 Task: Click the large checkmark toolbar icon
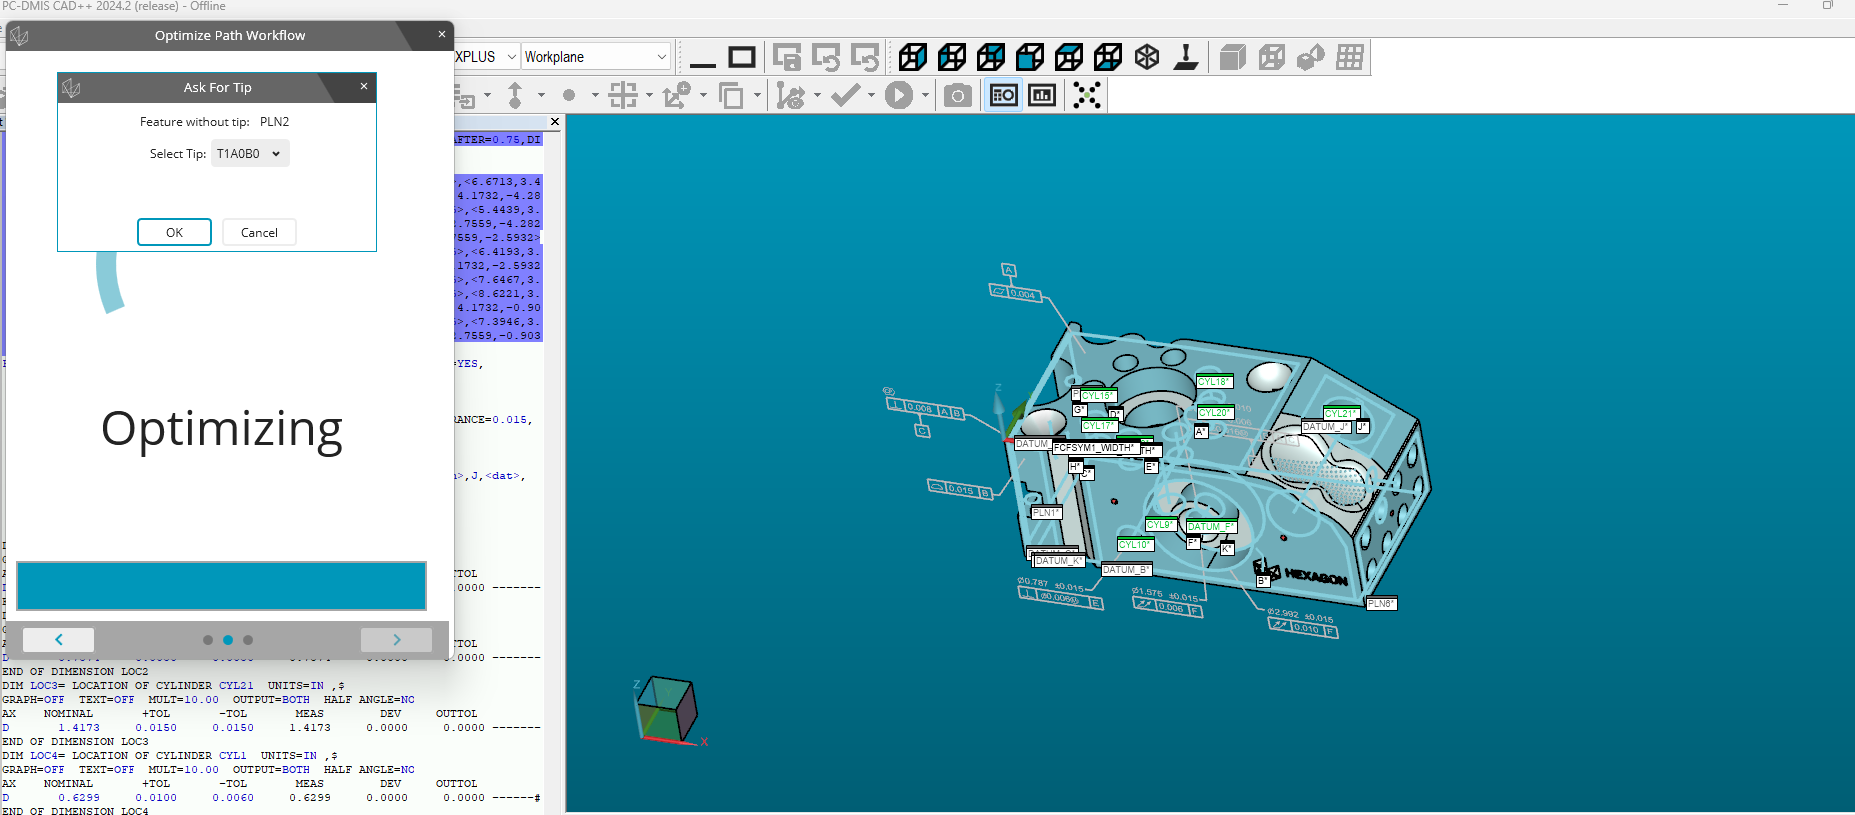tap(845, 96)
